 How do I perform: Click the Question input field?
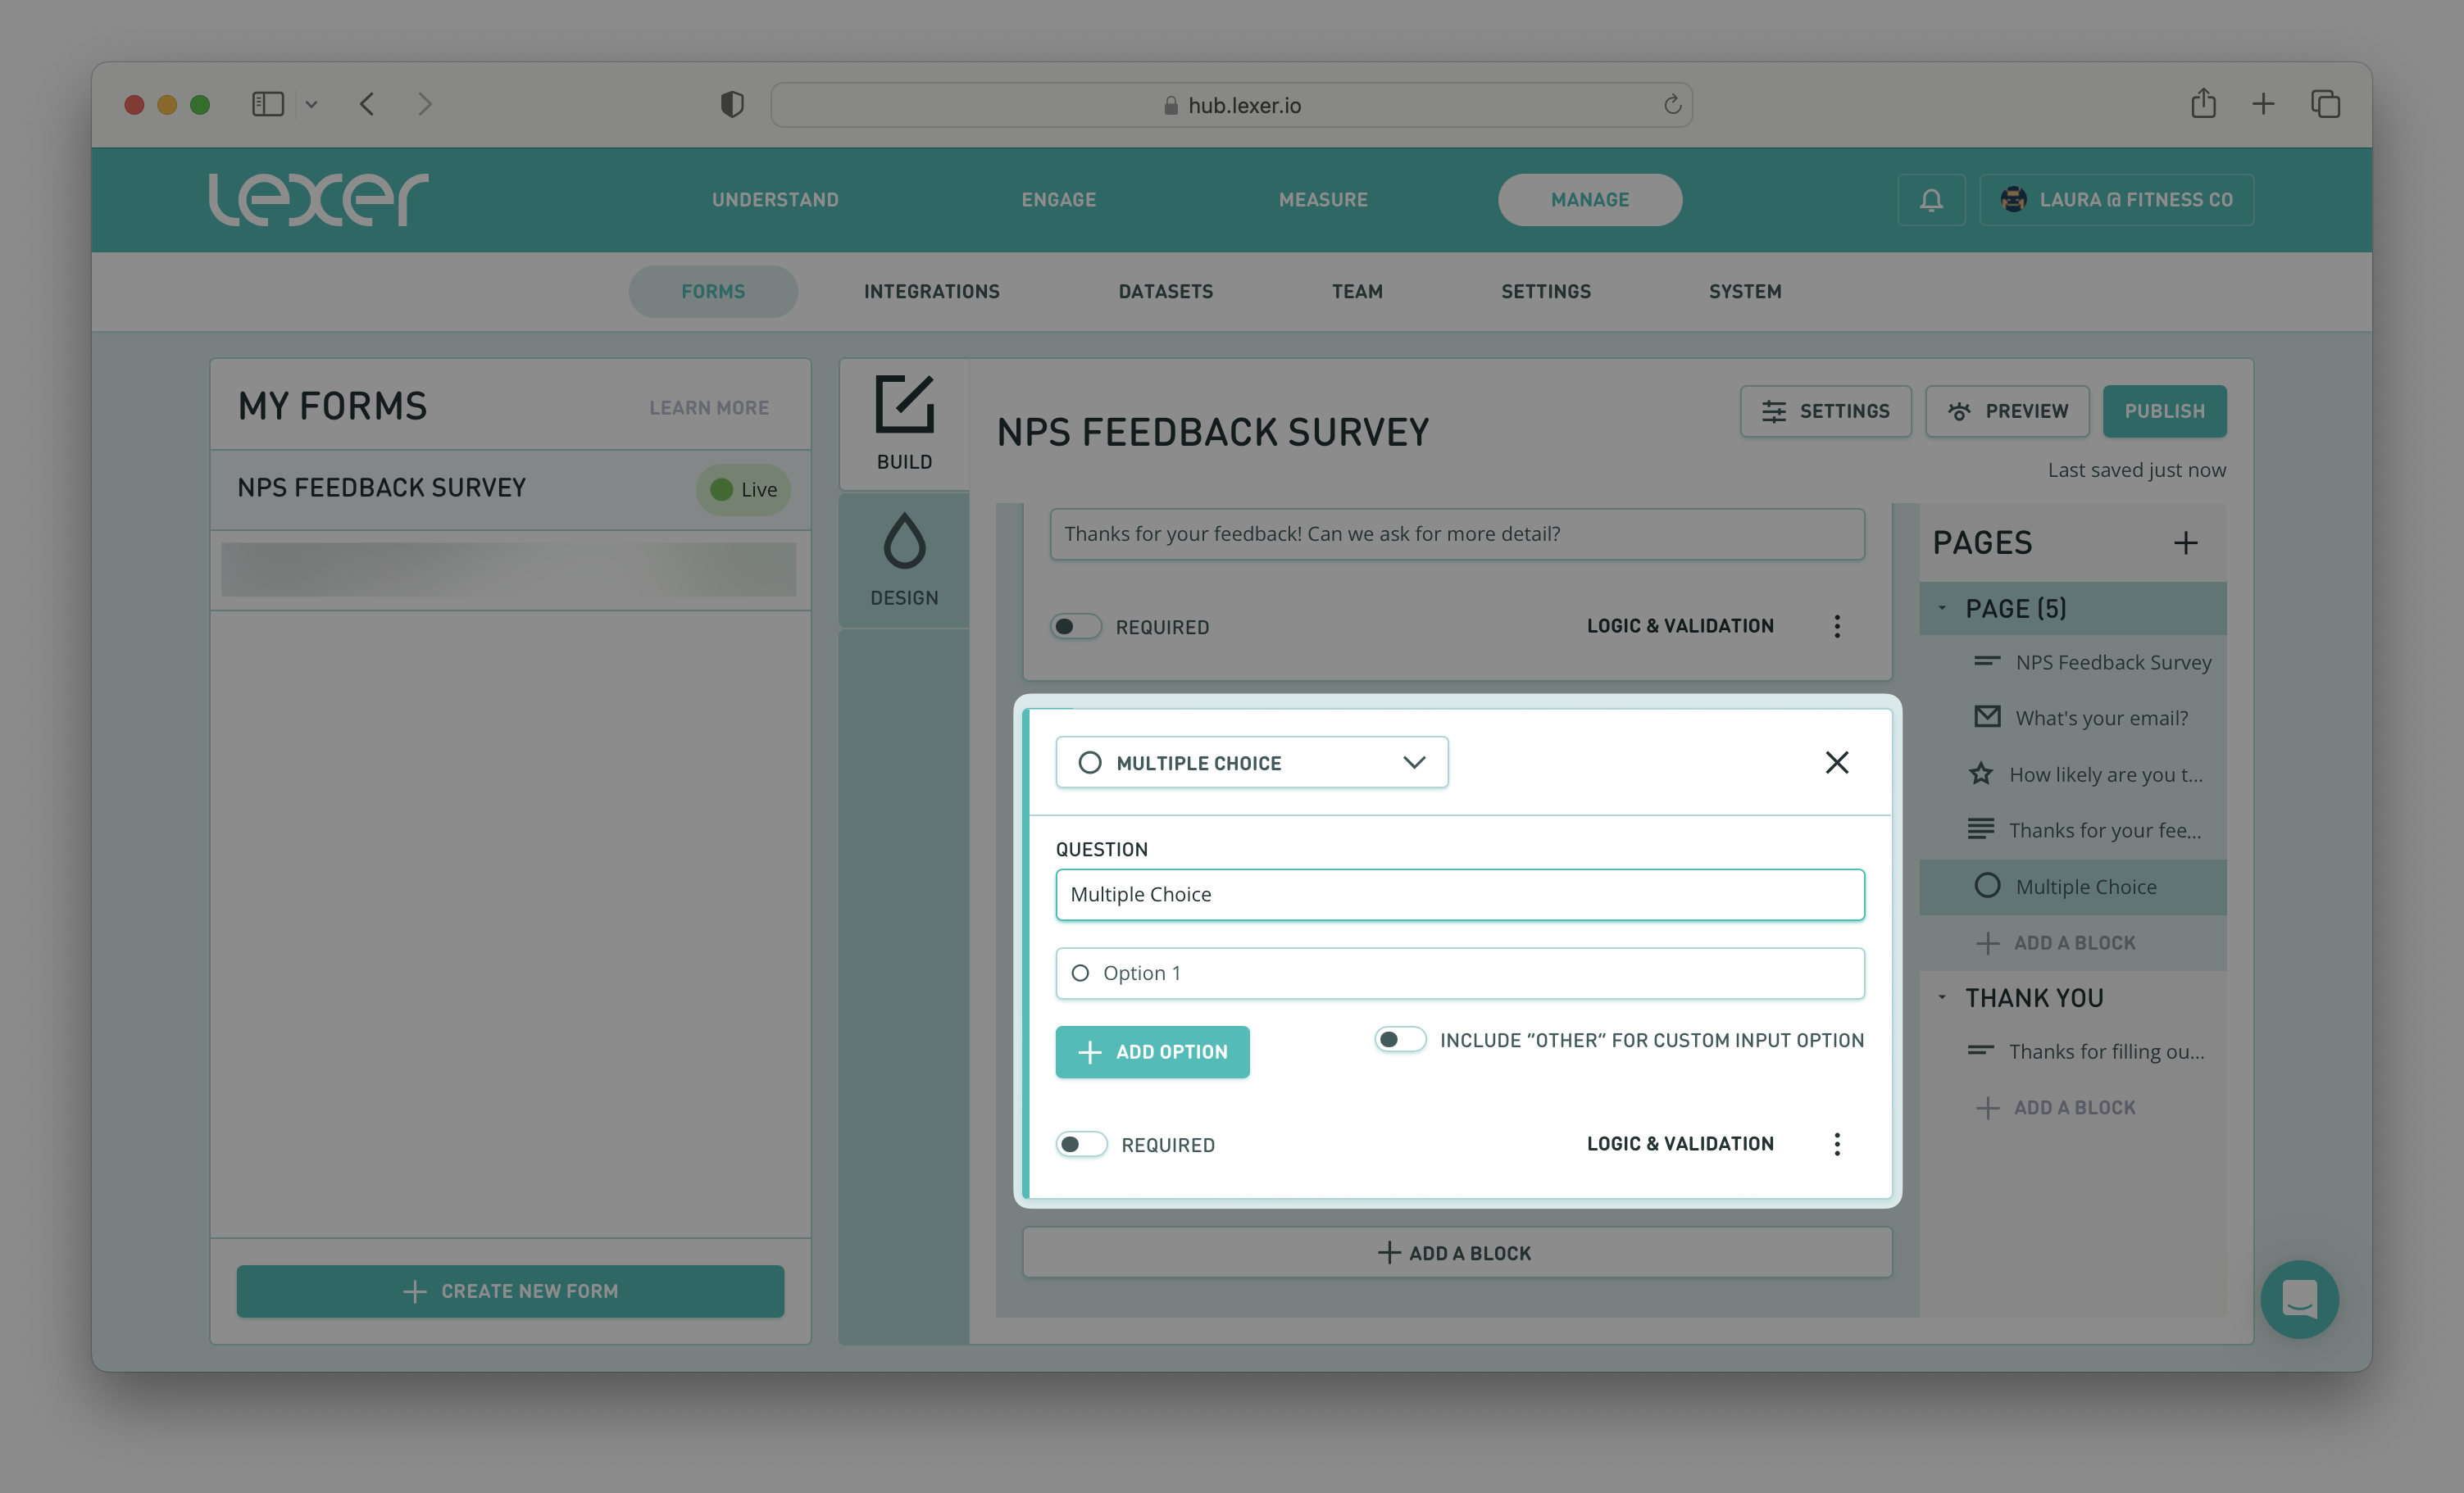tap(1459, 894)
